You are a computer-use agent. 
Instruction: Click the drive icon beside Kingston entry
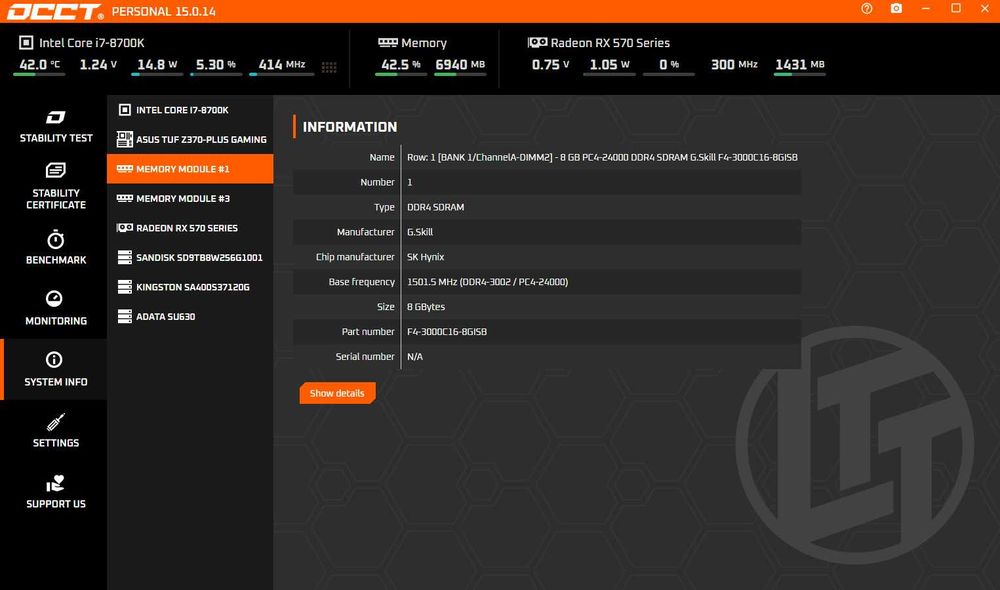[125, 287]
